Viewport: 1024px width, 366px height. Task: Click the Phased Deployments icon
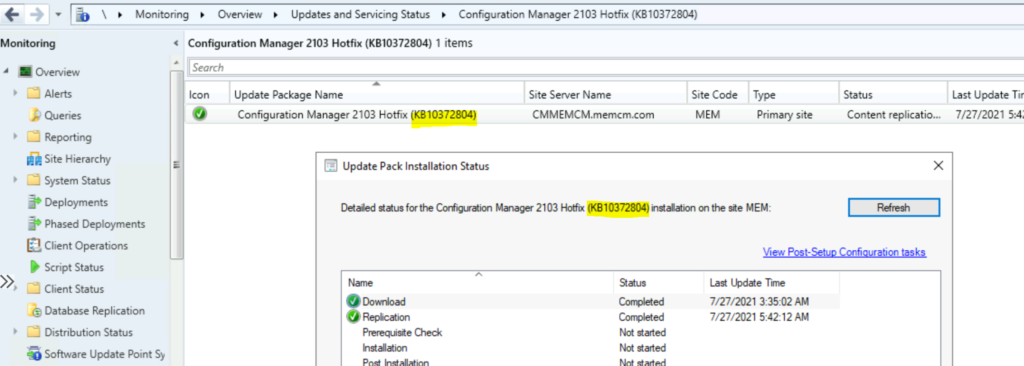click(34, 224)
